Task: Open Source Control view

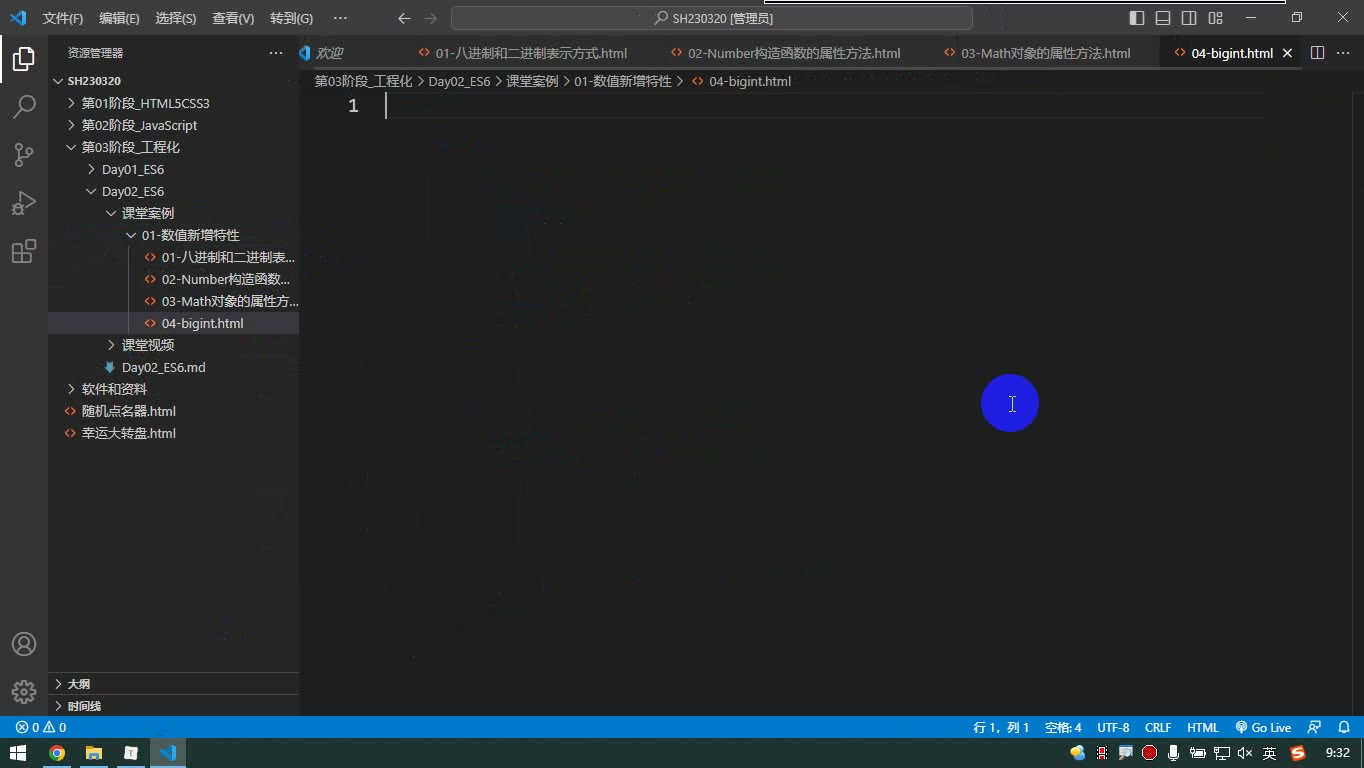Action: pyautogui.click(x=24, y=154)
